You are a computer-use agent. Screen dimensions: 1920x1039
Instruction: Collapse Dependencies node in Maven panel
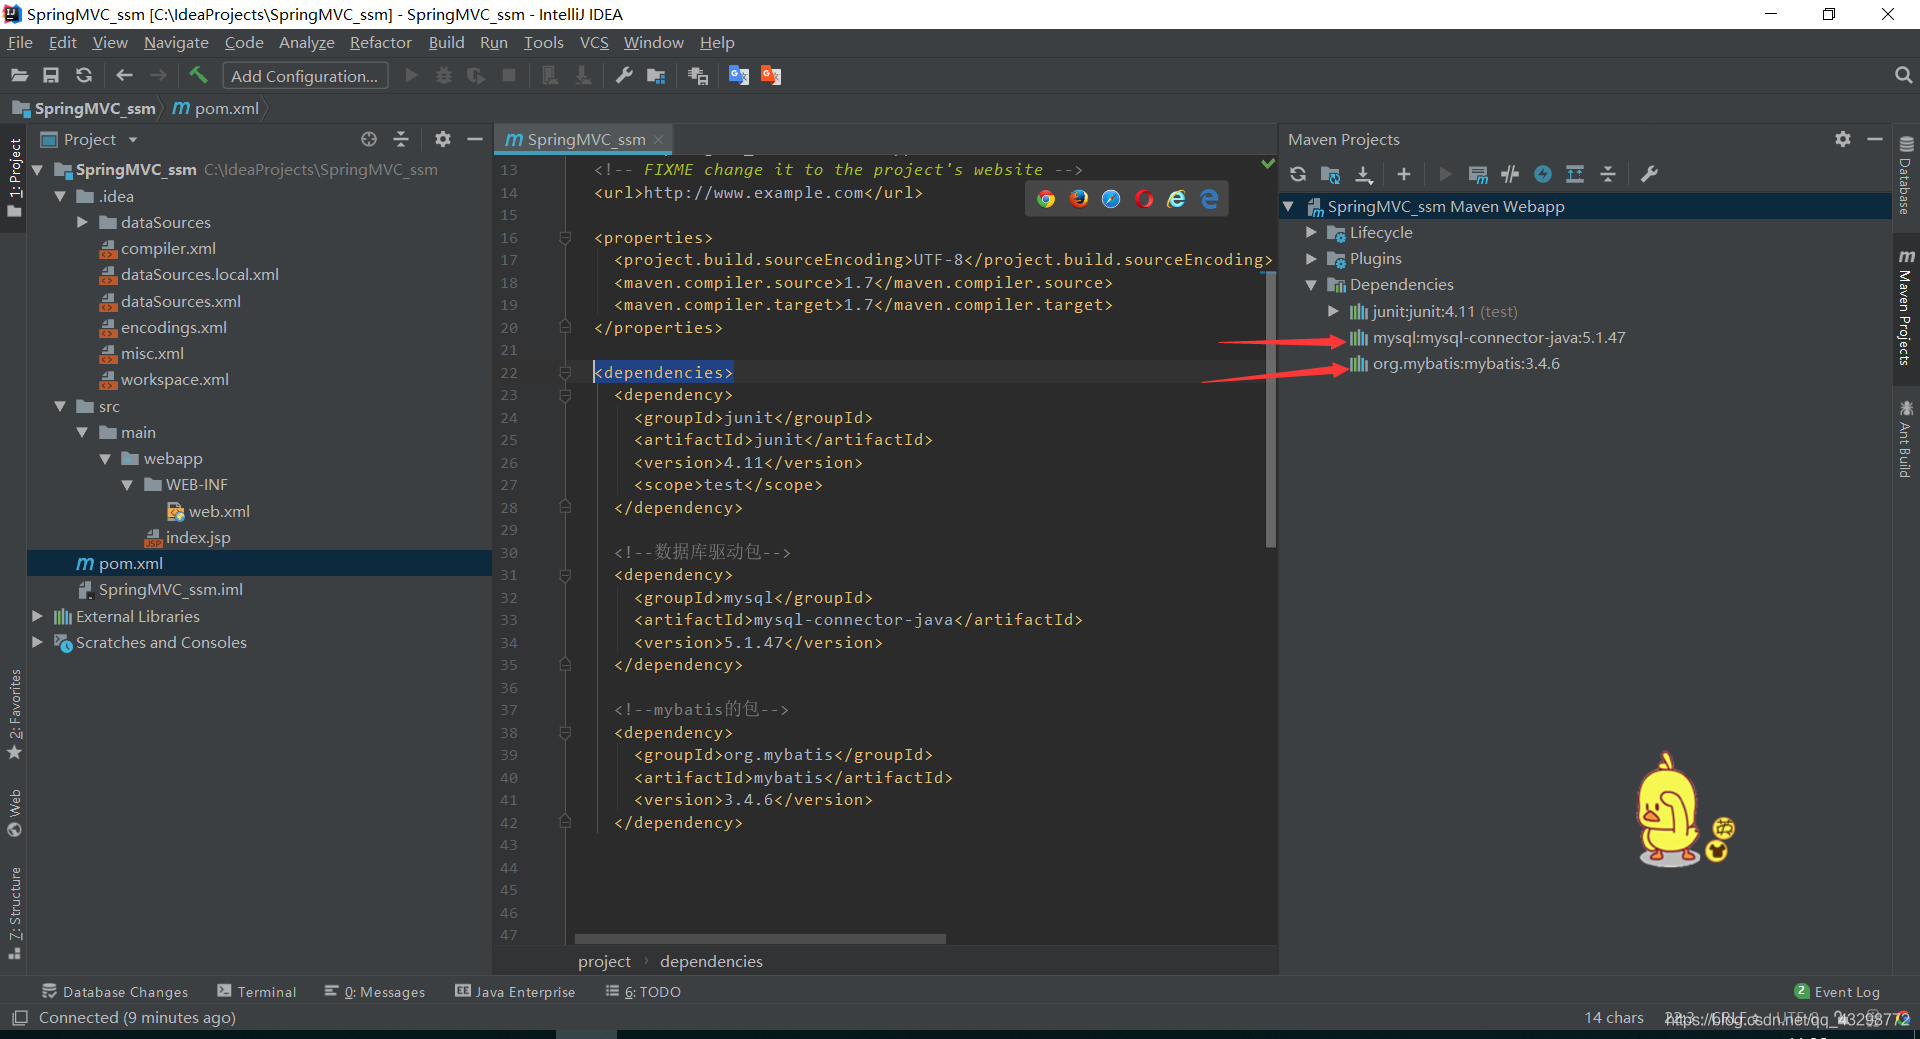(1311, 285)
